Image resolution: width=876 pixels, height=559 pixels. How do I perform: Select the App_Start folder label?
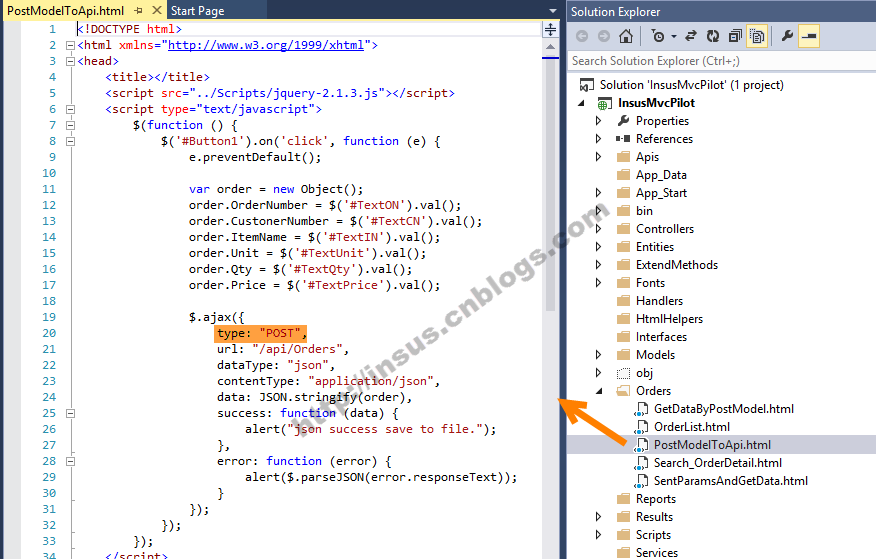click(661, 193)
